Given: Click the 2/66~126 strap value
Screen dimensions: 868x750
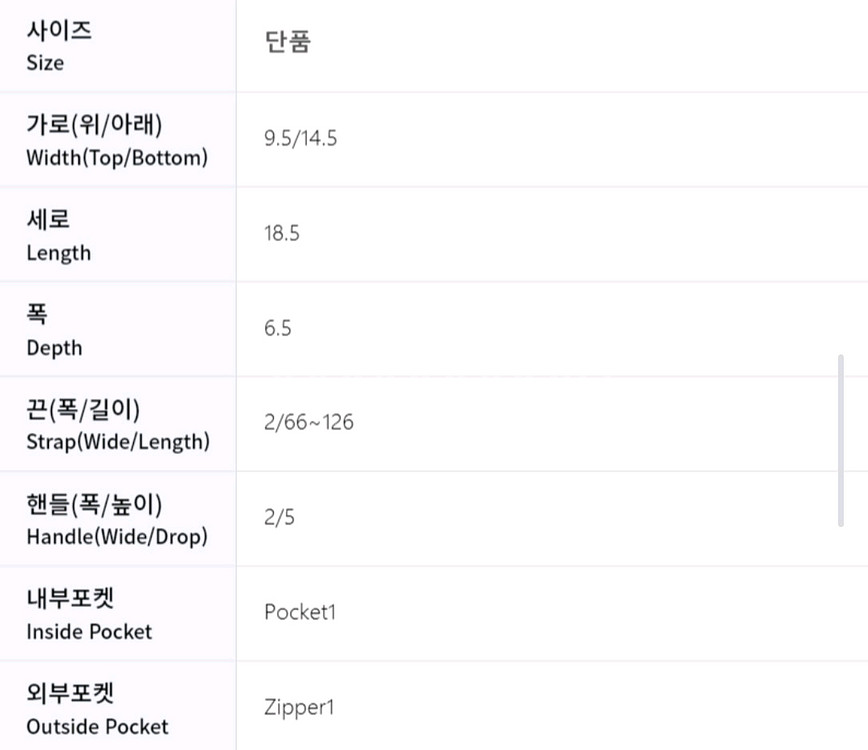Looking at the screenshot, I should click(x=308, y=423).
